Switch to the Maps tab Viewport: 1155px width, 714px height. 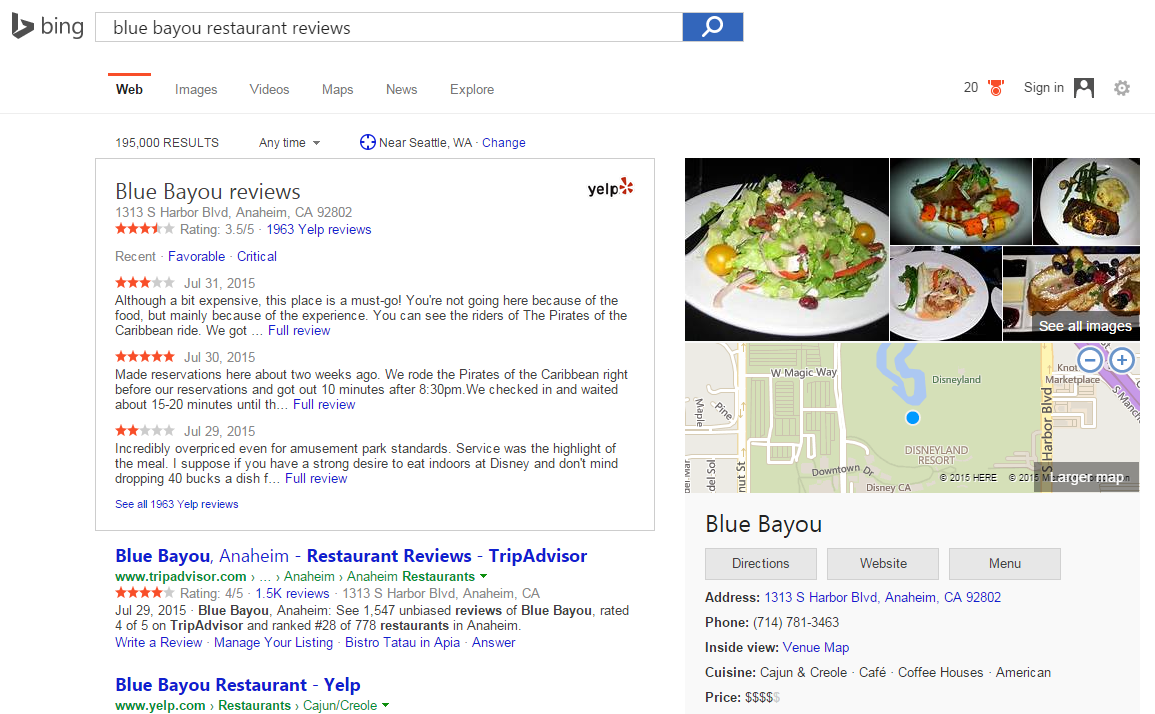337,90
